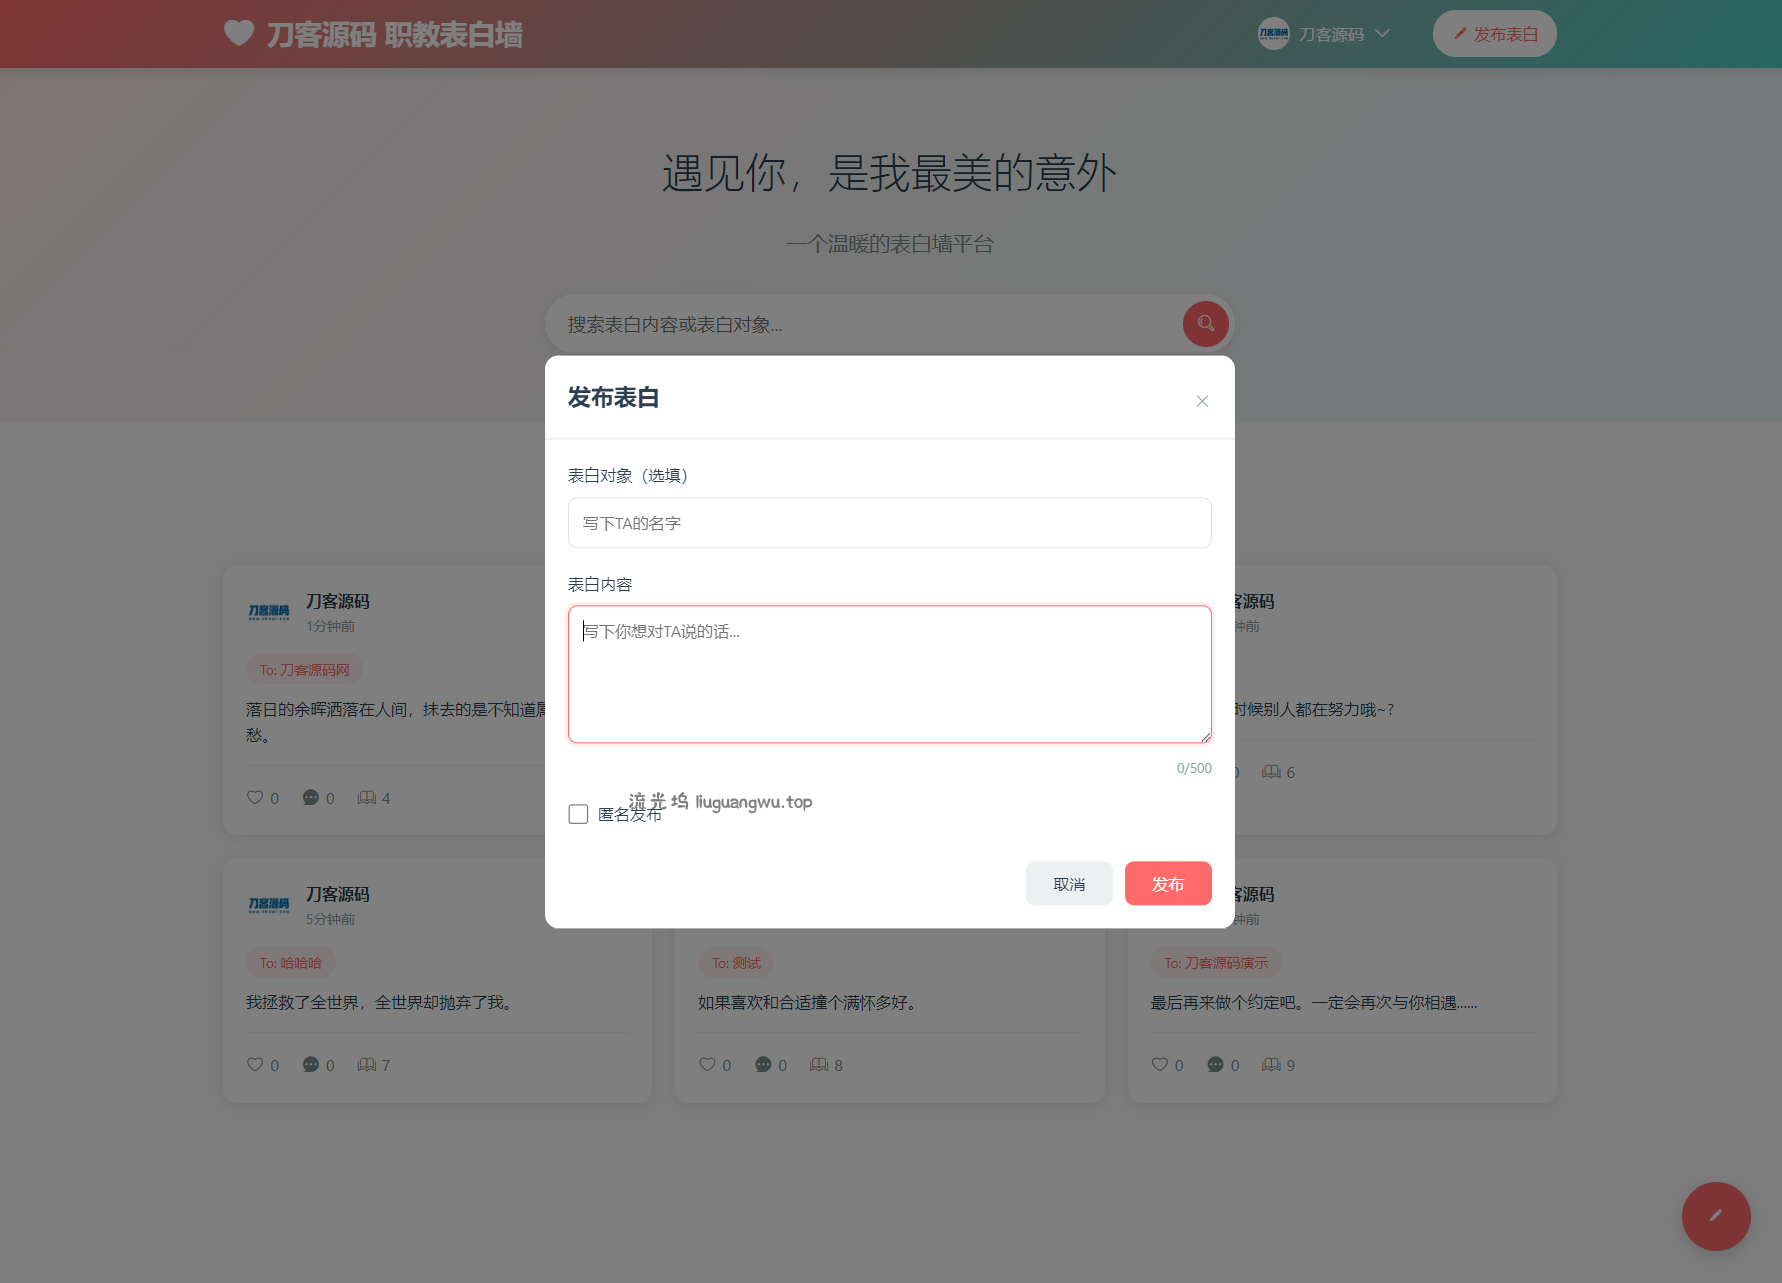Click the heart logo in the header
The width and height of the screenshot is (1782, 1283).
pyautogui.click(x=239, y=33)
